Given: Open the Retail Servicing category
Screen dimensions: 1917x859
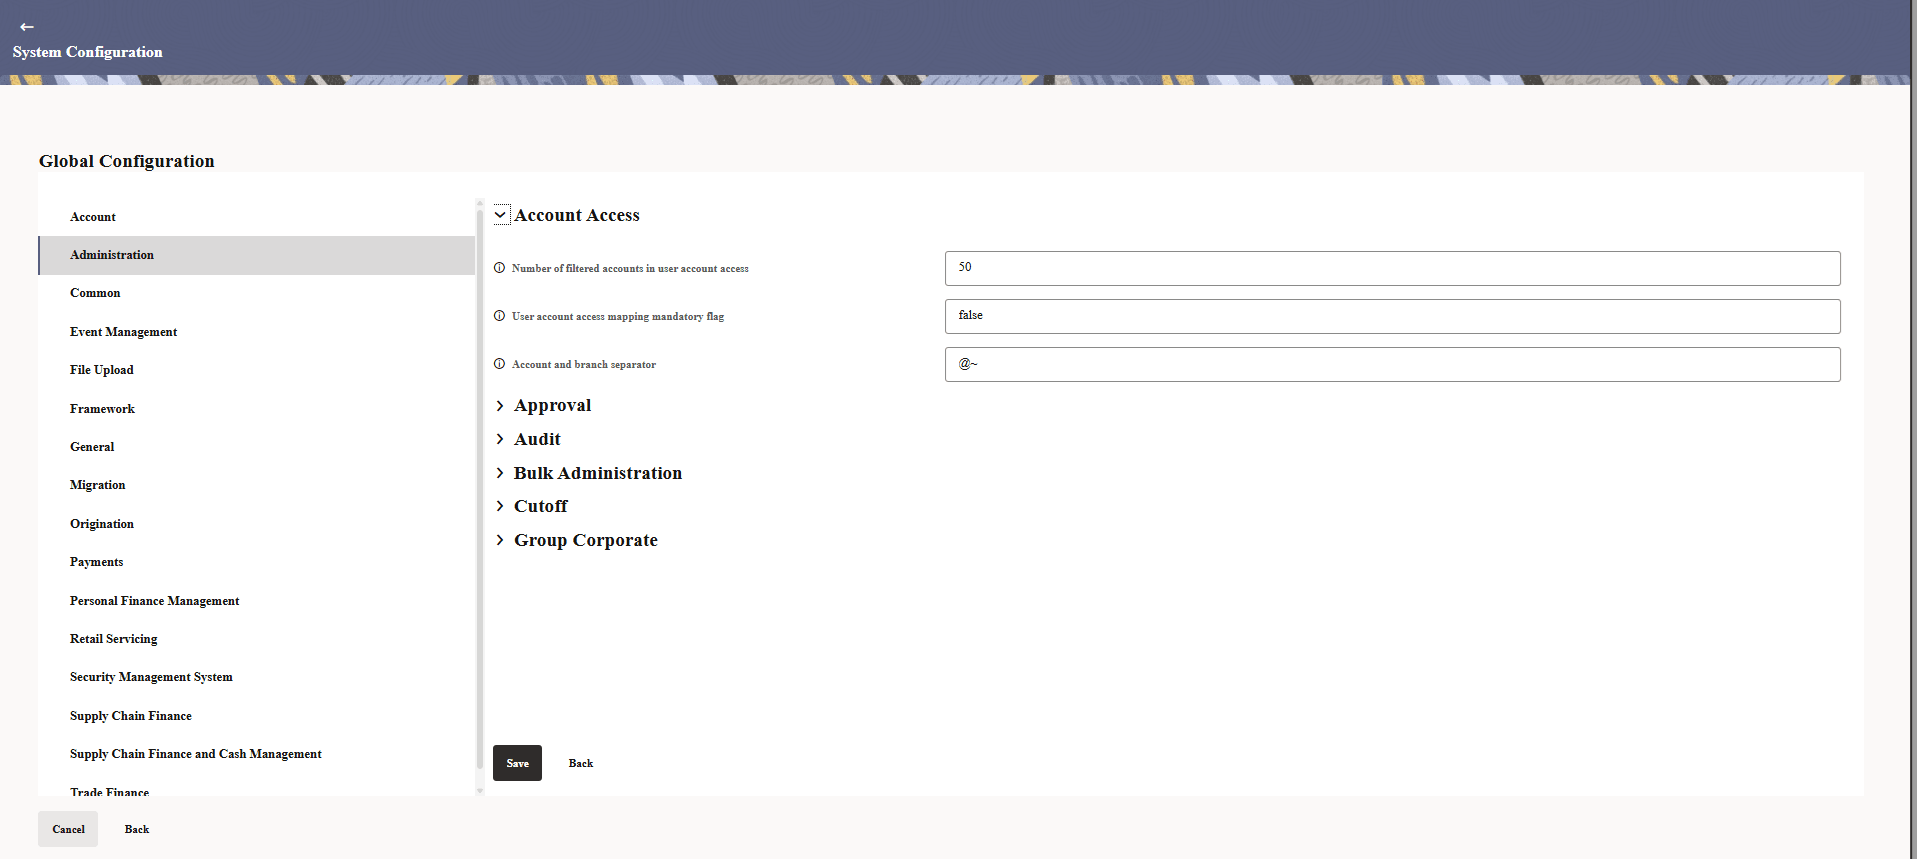Looking at the screenshot, I should click(x=256, y=639).
